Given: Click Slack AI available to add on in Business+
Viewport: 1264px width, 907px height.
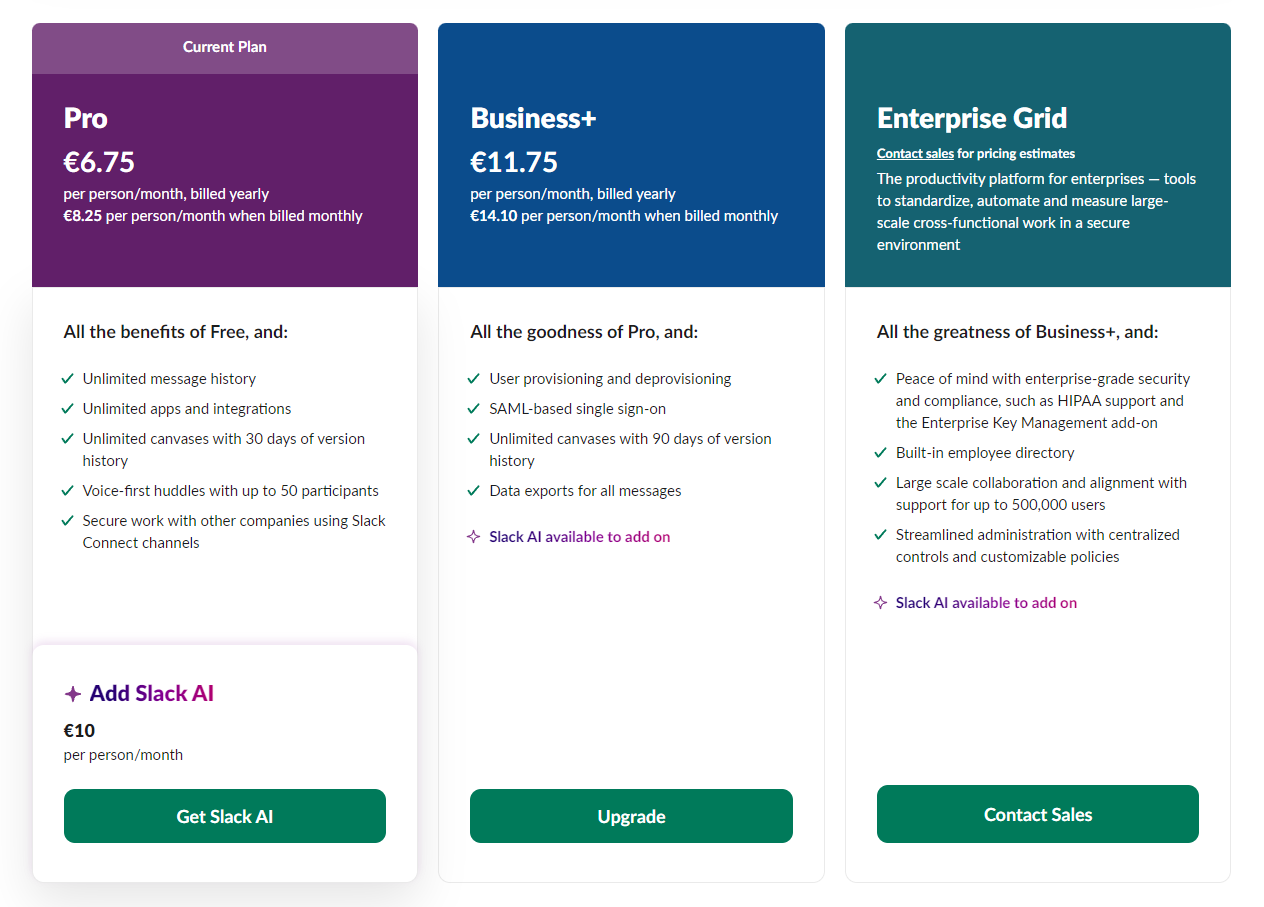Looking at the screenshot, I should click(x=579, y=537).
